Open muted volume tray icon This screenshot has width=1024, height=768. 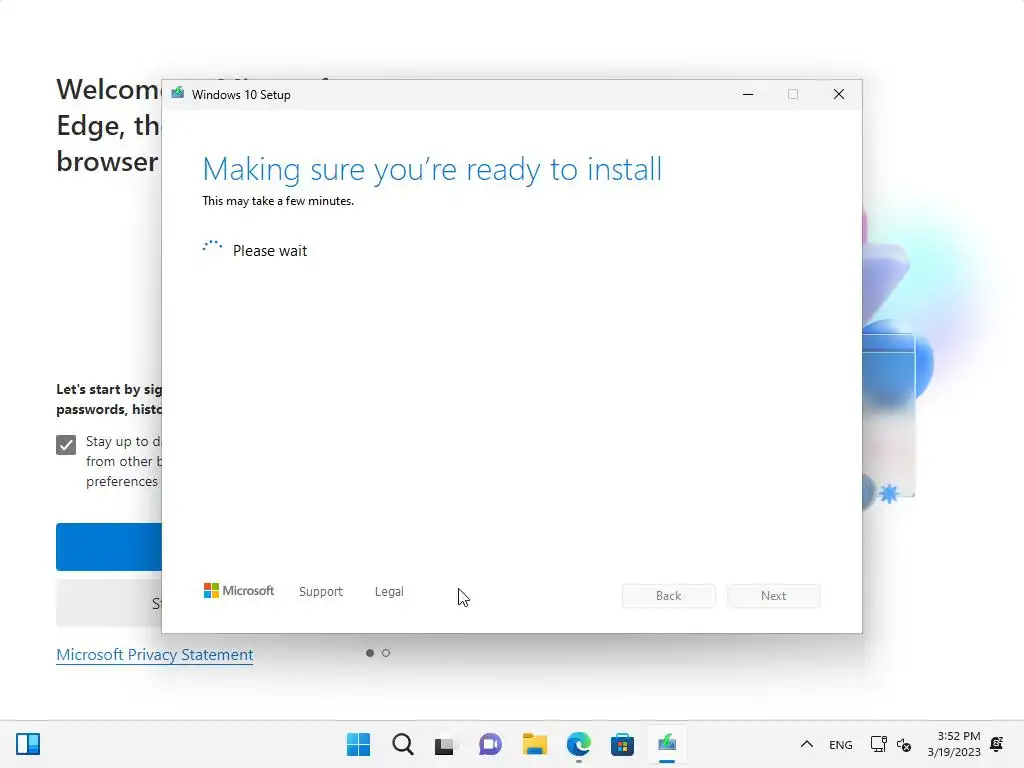click(904, 744)
